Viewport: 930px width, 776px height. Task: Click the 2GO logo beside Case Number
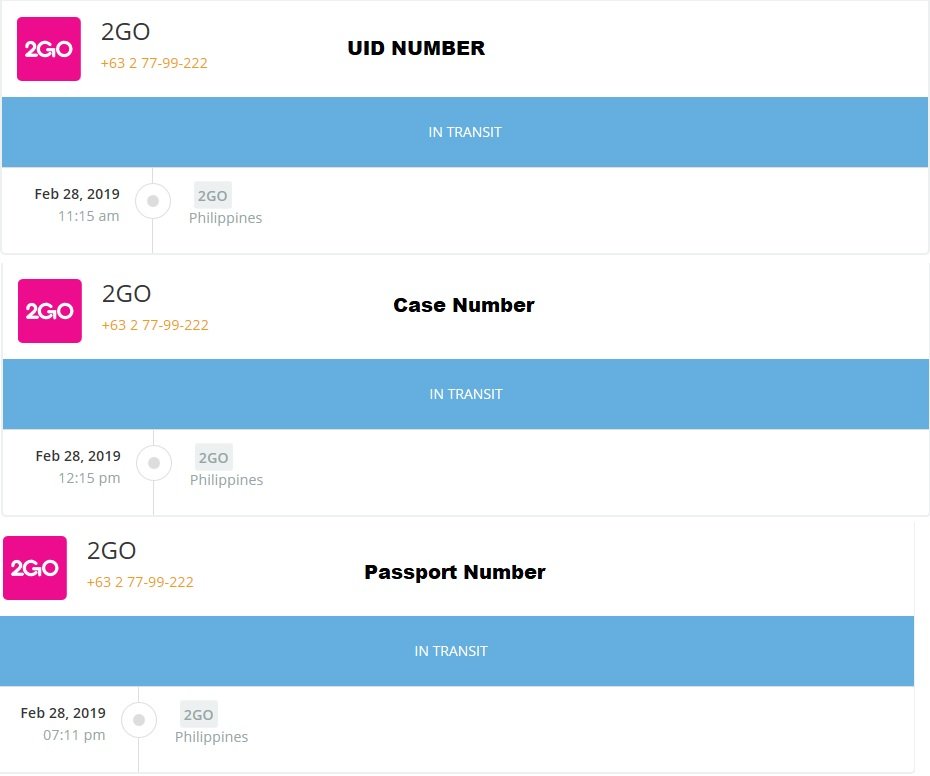tap(50, 311)
